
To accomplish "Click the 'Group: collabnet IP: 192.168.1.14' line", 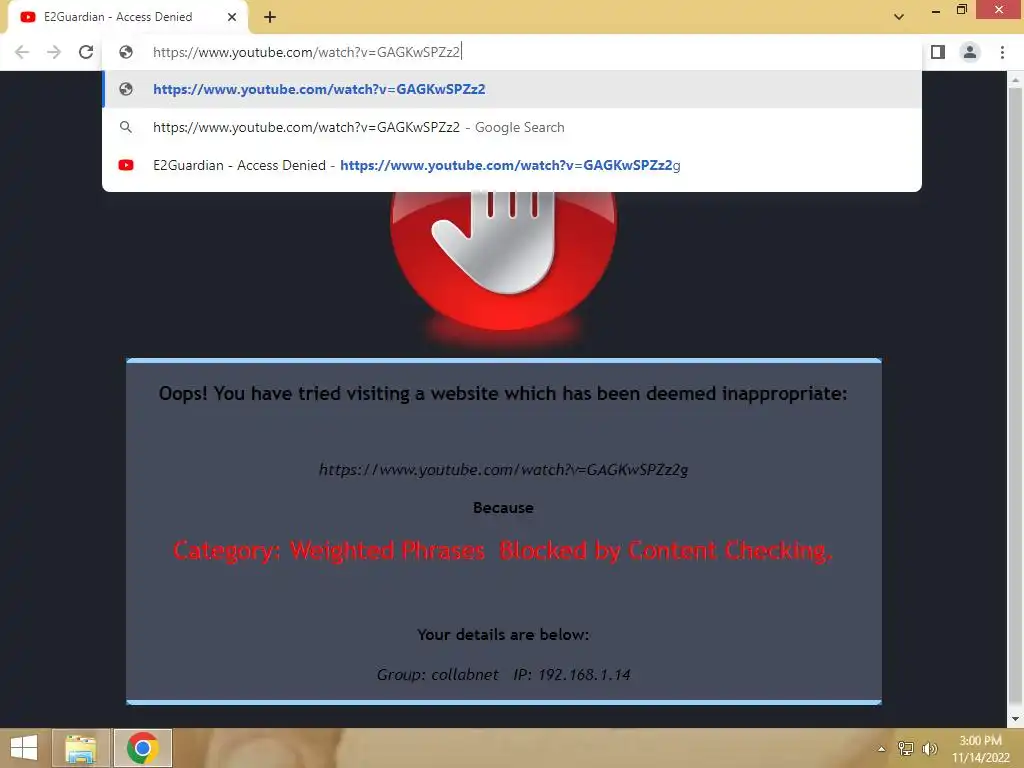I will point(503,675).
